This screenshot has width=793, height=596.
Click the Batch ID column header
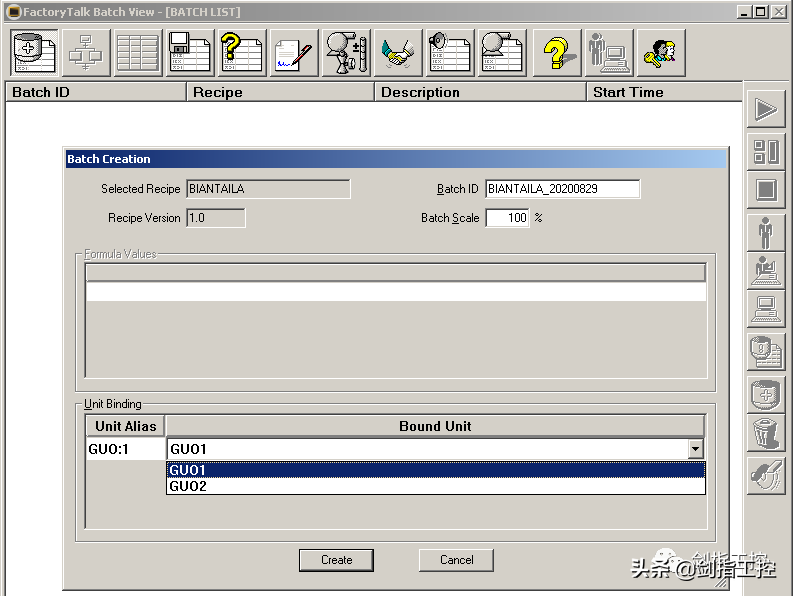pyautogui.click(x=96, y=92)
